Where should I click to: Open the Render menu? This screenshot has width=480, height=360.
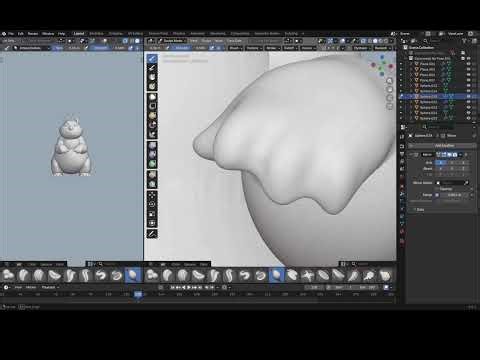pos(33,34)
